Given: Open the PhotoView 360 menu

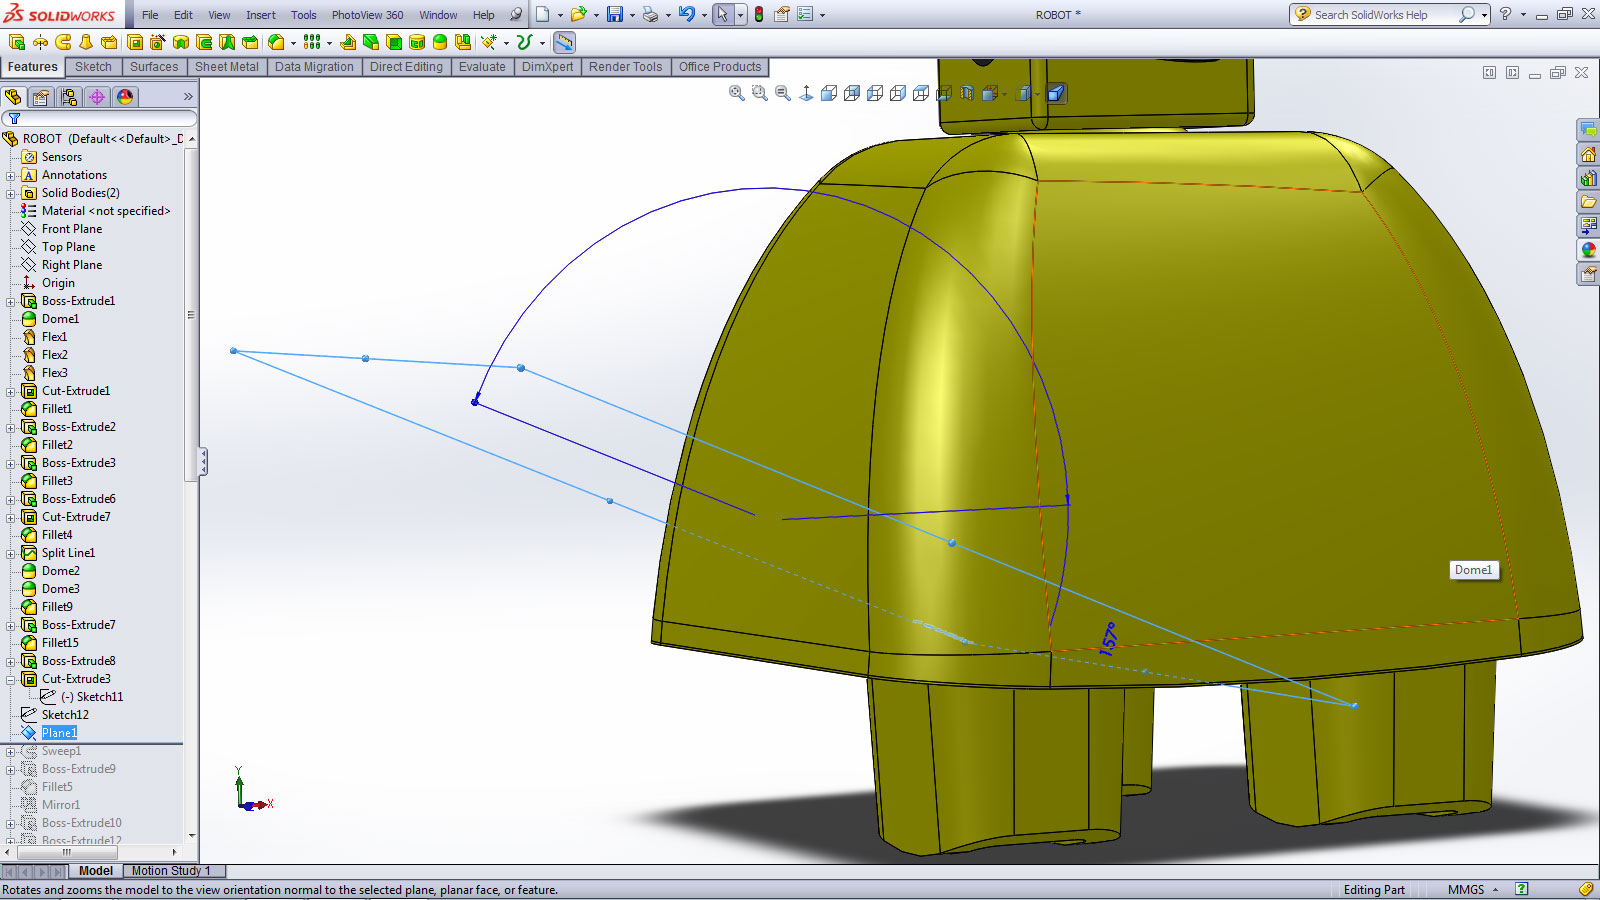Looking at the screenshot, I should pos(367,15).
